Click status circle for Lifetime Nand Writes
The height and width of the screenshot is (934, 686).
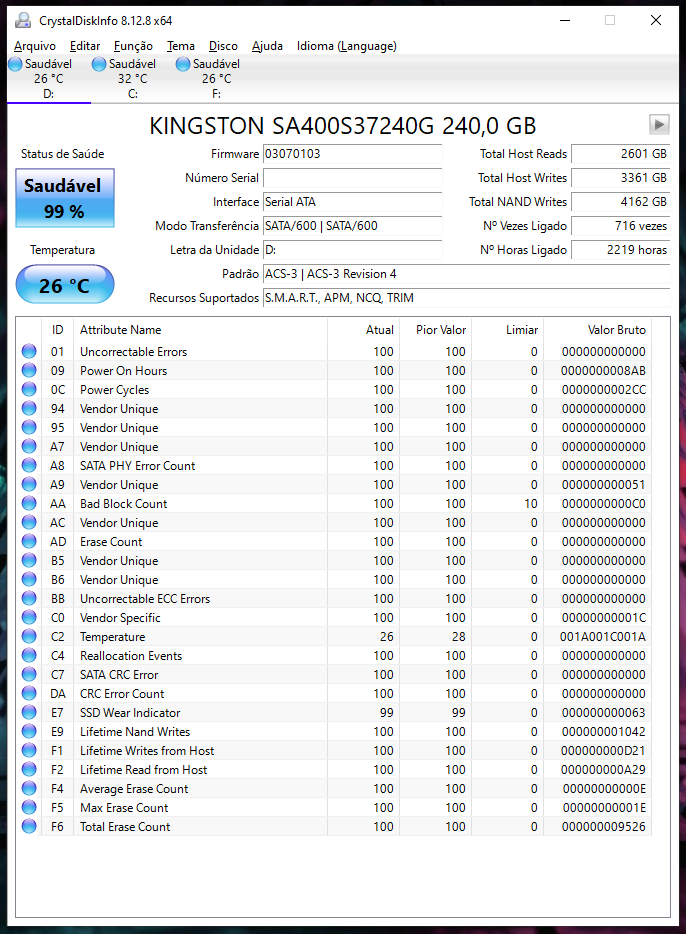coord(29,731)
